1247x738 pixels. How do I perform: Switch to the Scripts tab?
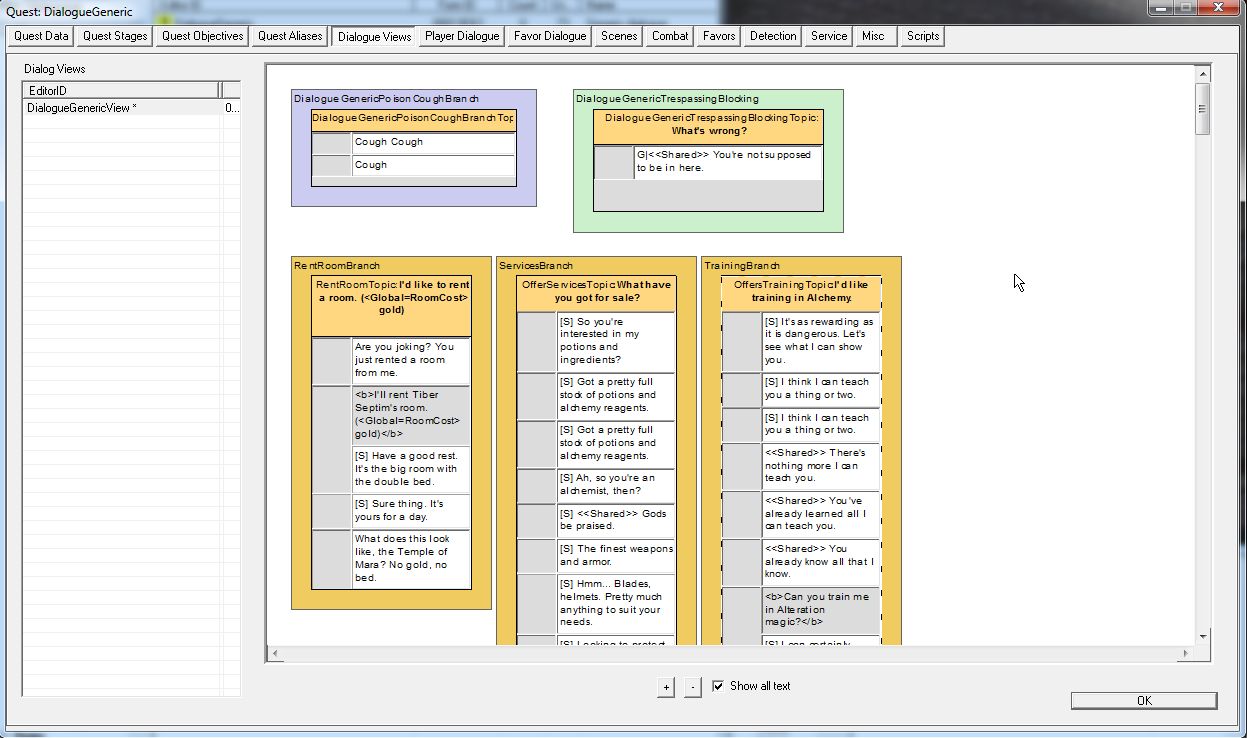[922, 36]
